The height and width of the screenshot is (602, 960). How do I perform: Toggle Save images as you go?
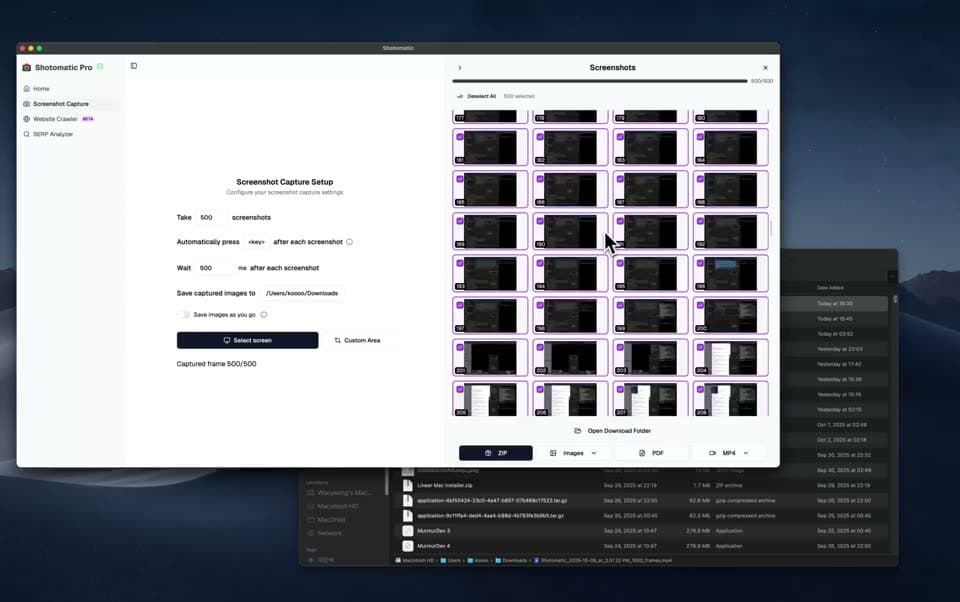pyautogui.click(x=184, y=314)
